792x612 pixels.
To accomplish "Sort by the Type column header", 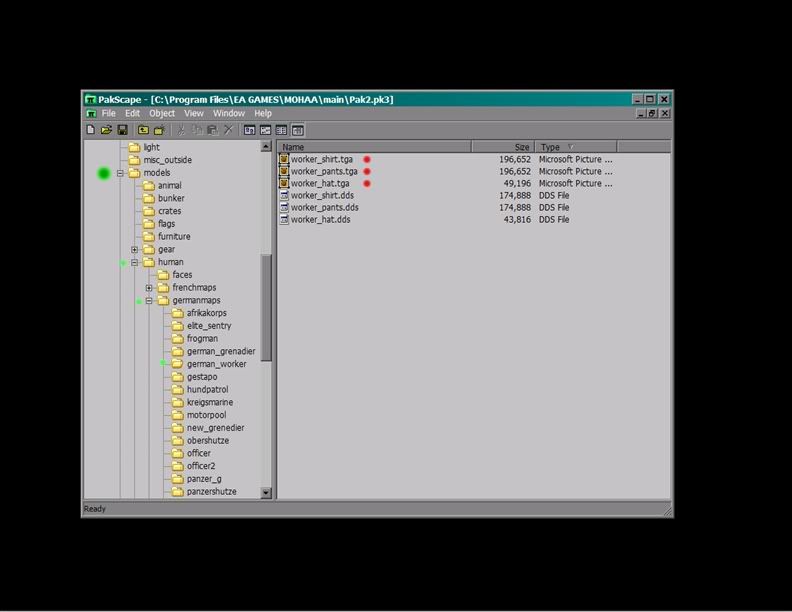I will [576, 147].
